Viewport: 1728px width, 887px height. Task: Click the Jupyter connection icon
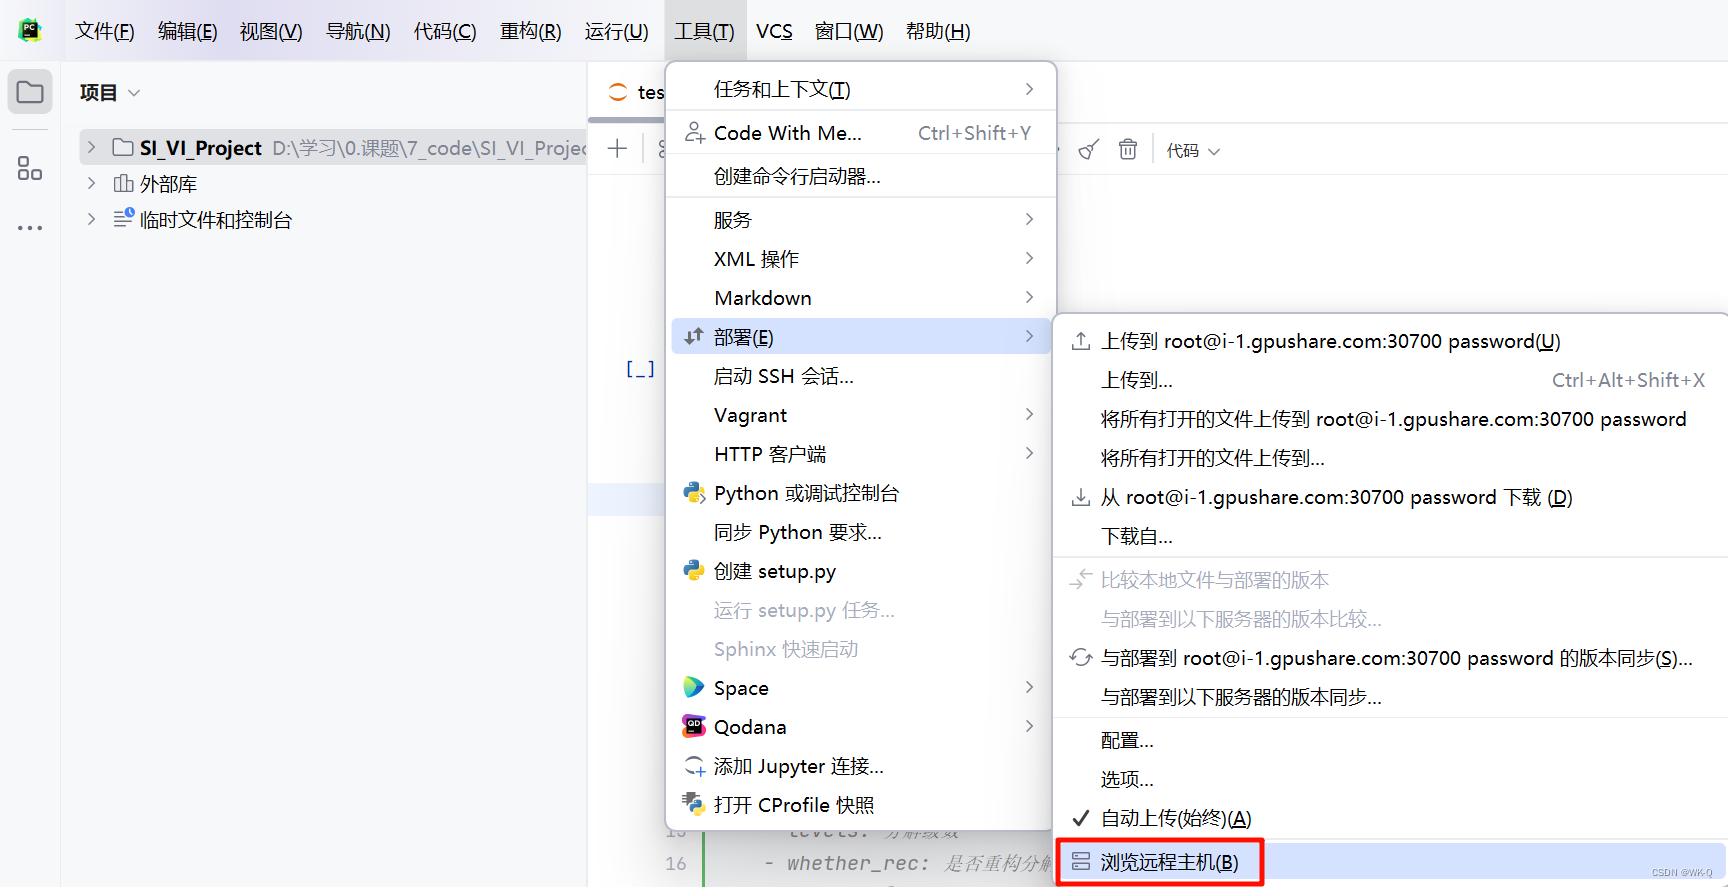tap(694, 766)
